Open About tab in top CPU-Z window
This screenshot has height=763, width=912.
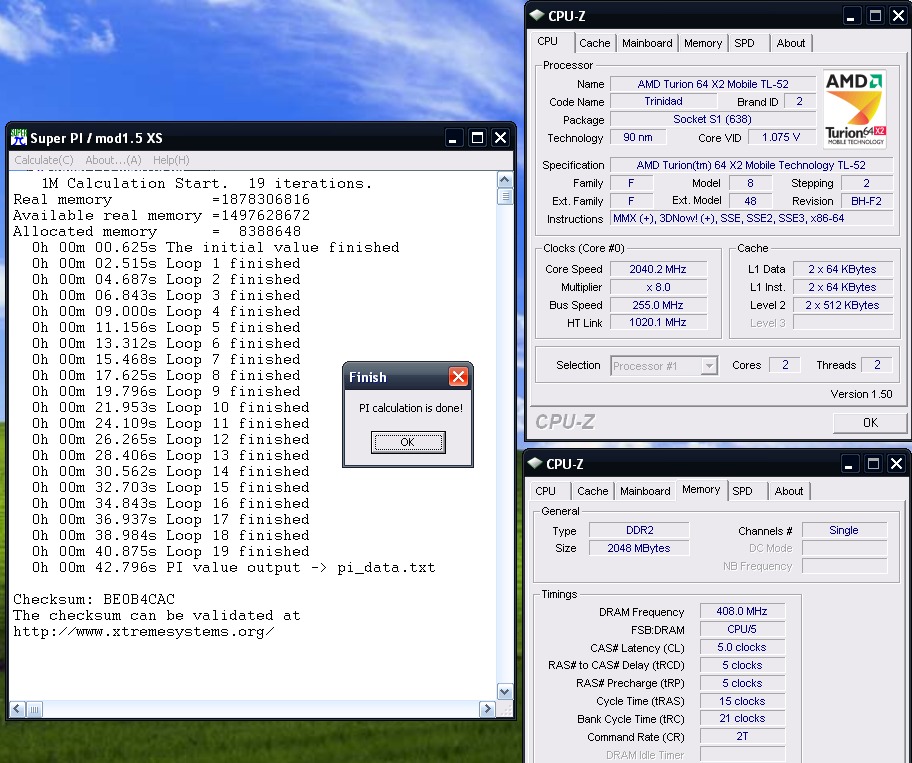pos(790,43)
